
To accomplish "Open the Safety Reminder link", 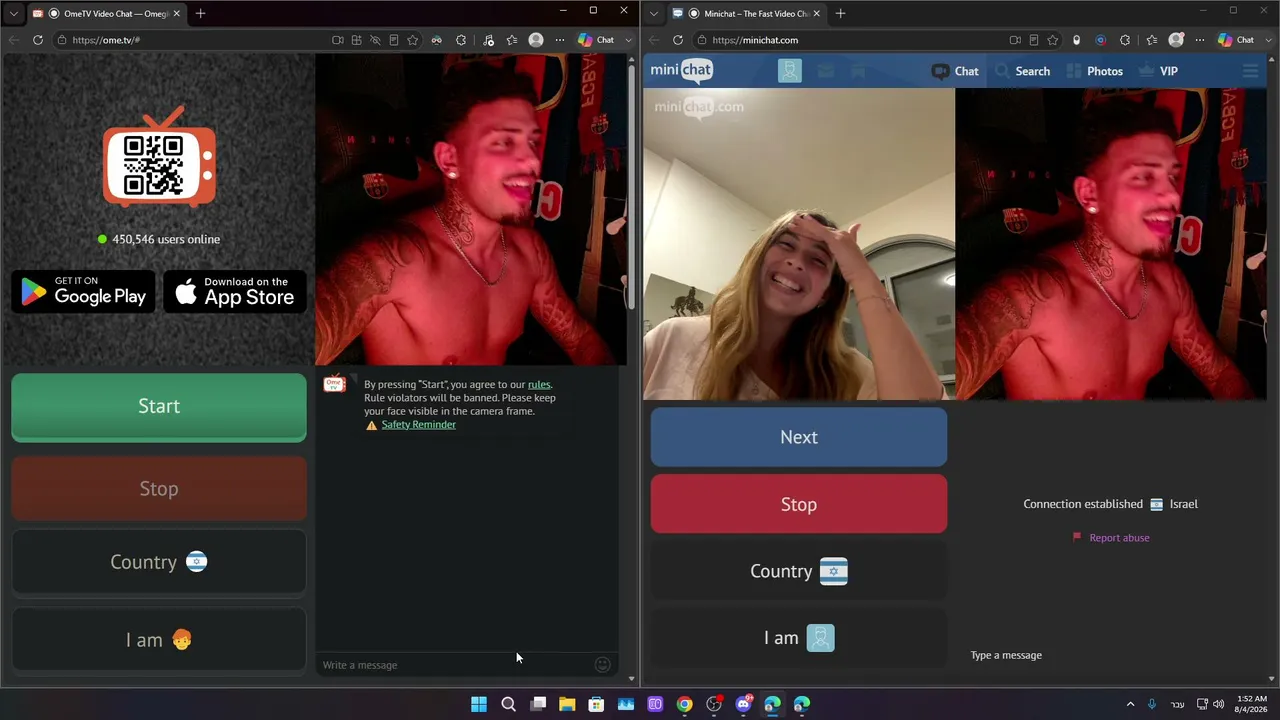I will pyautogui.click(x=418, y=424).
